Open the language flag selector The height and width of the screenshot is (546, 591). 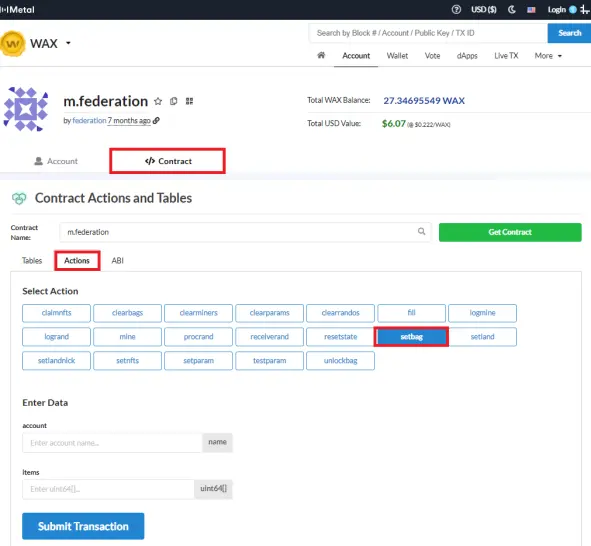point(531,10)
